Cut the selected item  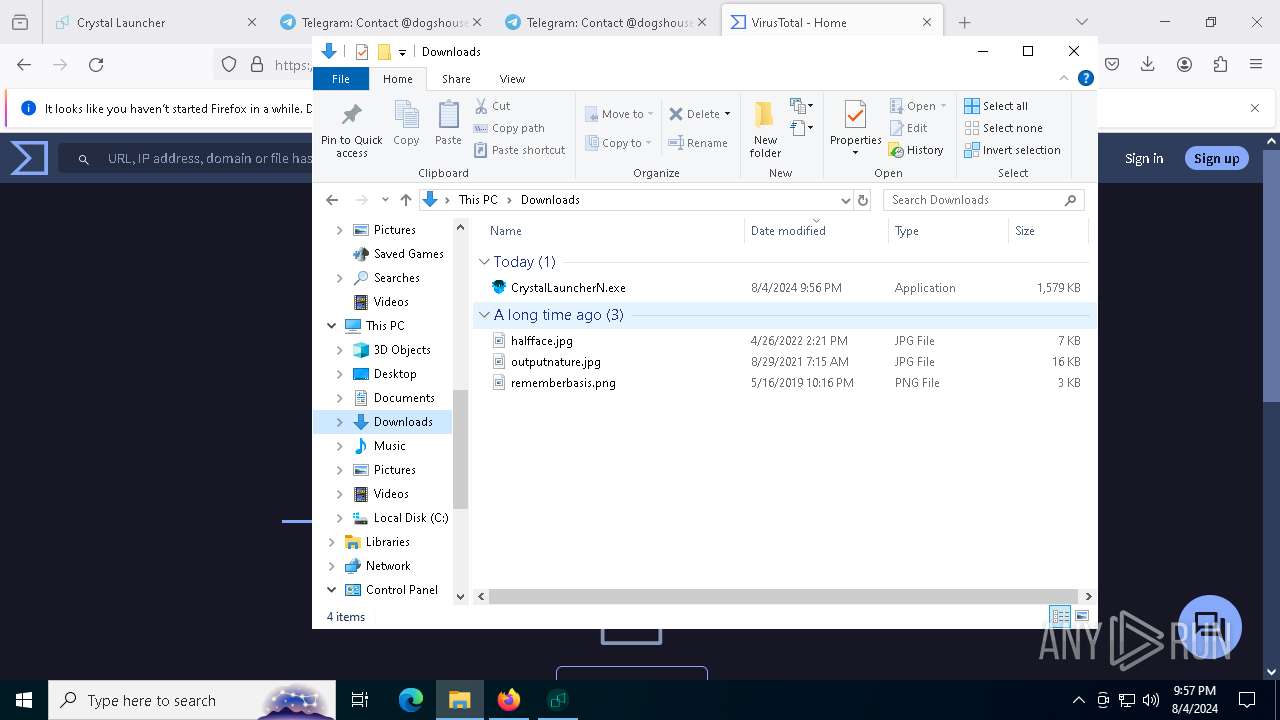[492, 106]
